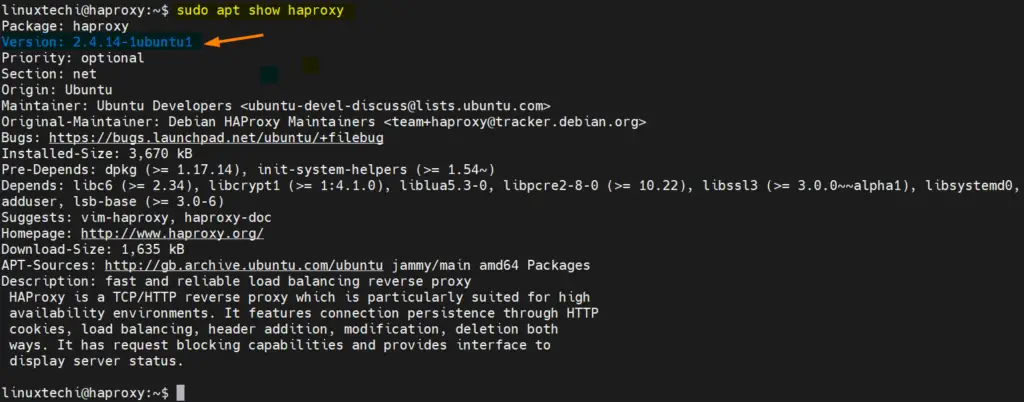
Task: Click the Package: haproxy line
Action: (x=65, y=26)
